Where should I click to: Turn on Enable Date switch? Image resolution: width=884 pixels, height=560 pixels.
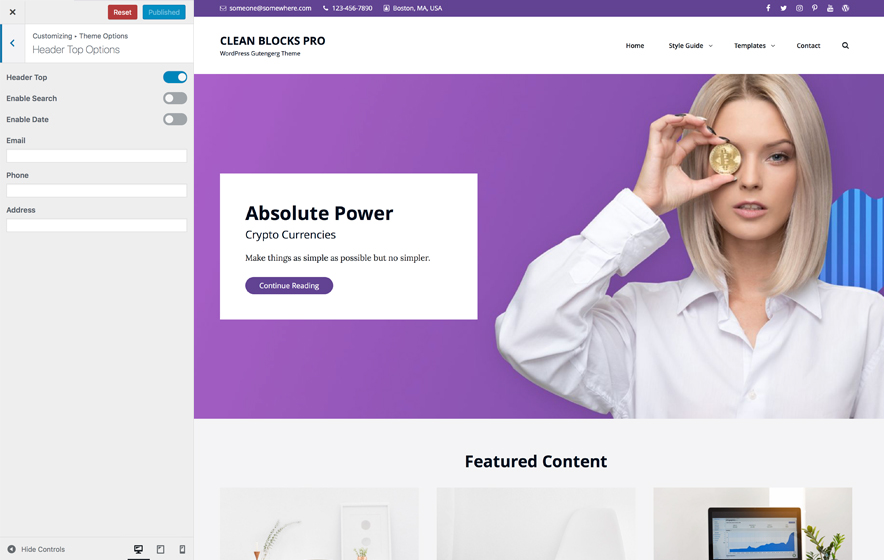(175, 119)
